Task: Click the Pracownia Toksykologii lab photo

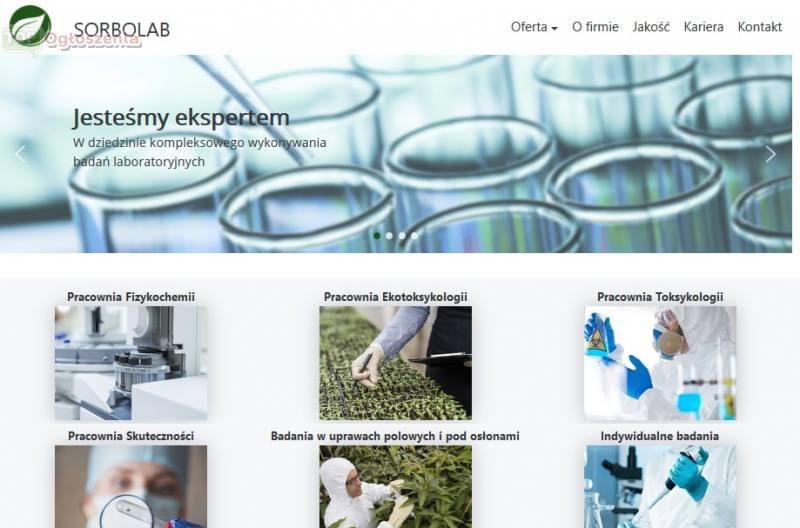Action: click(x=660, y=363)
